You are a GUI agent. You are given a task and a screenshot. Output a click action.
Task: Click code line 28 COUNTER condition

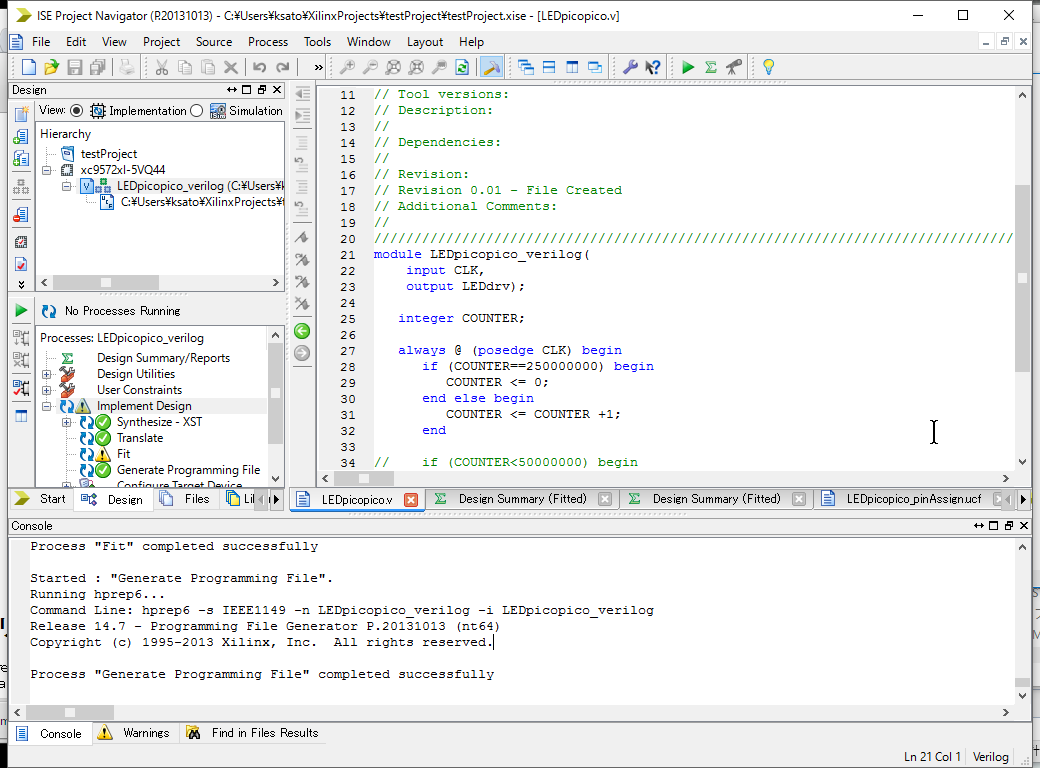coord(525,366)
